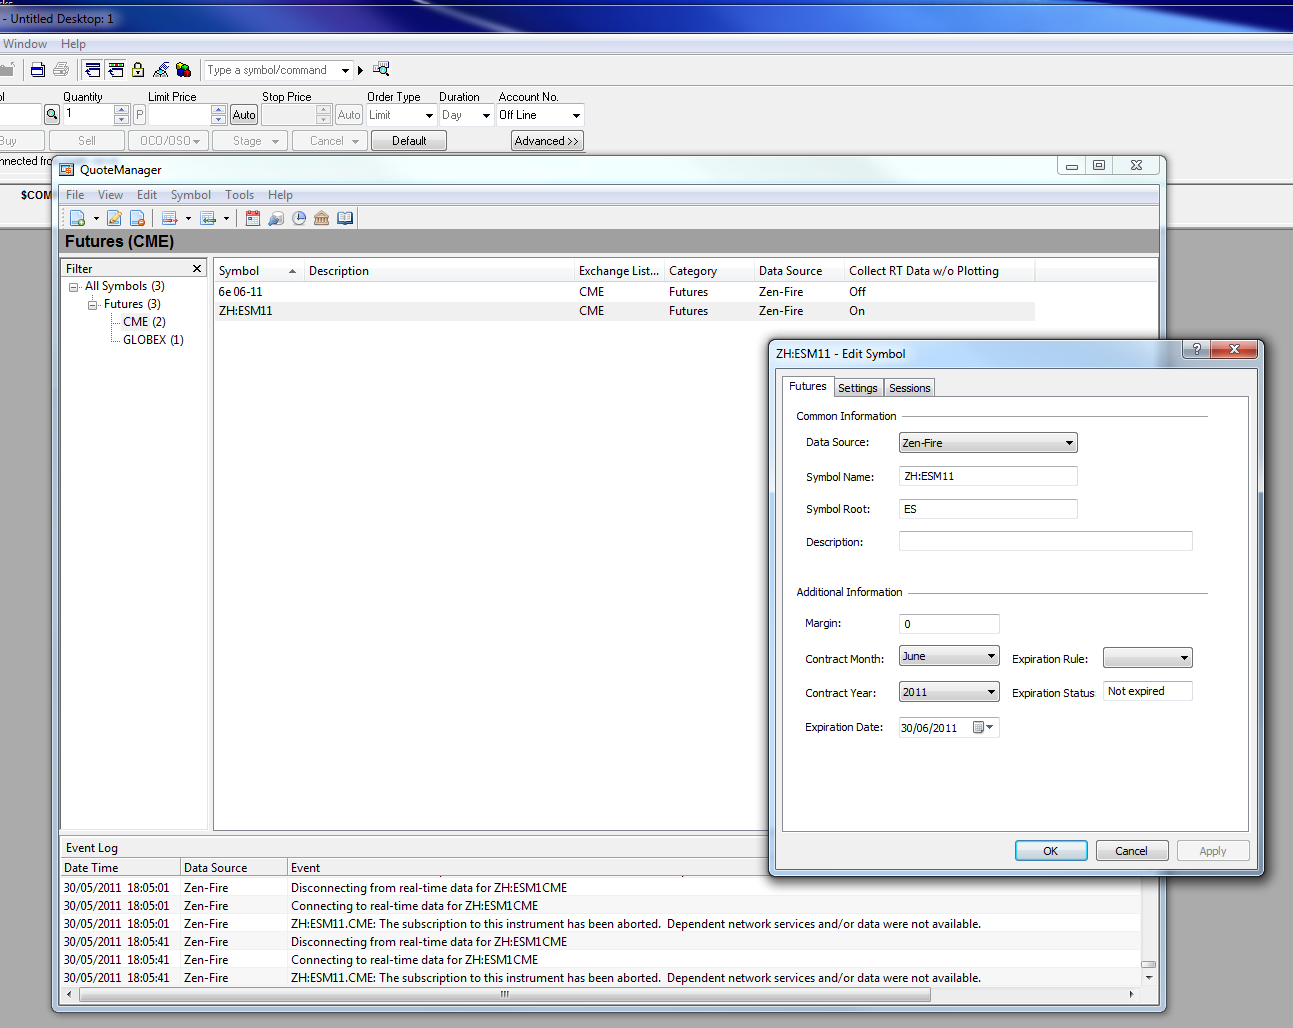The image size is (1293, 1028).
Task: Open the Import Data dropdown arrow
Action: (188, 218)
